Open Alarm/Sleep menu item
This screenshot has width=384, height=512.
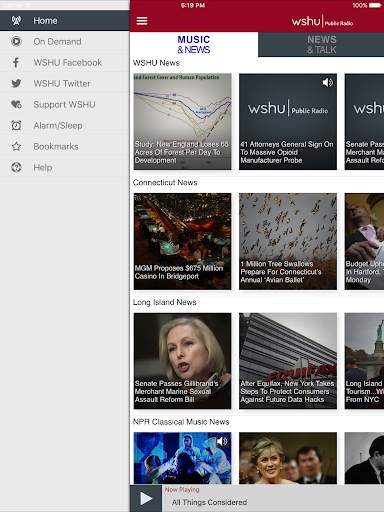coord(65,125)
